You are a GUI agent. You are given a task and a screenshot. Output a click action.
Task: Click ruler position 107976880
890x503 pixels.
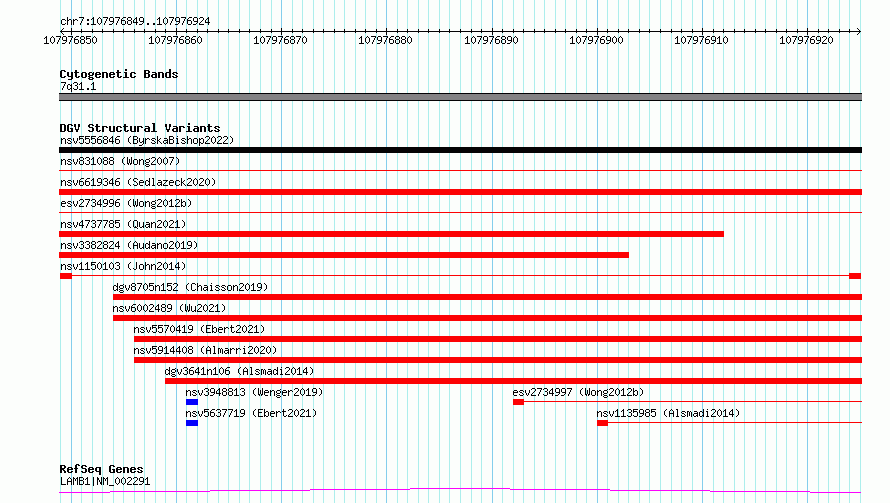tap(385, 40)
